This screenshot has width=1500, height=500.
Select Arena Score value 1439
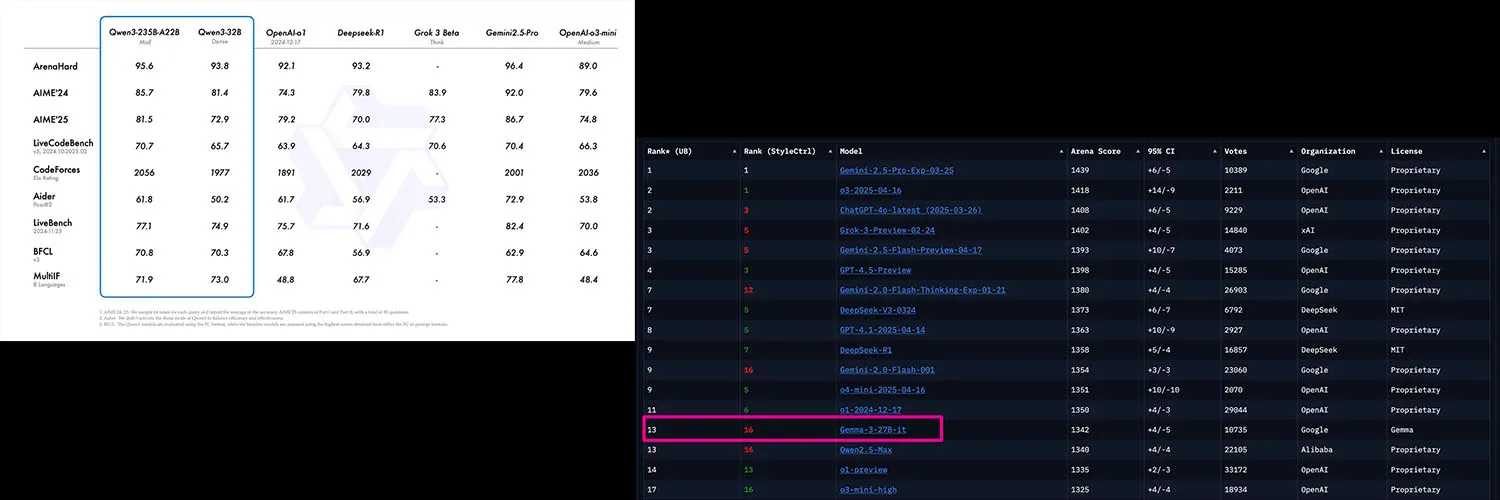[1081, 170]
